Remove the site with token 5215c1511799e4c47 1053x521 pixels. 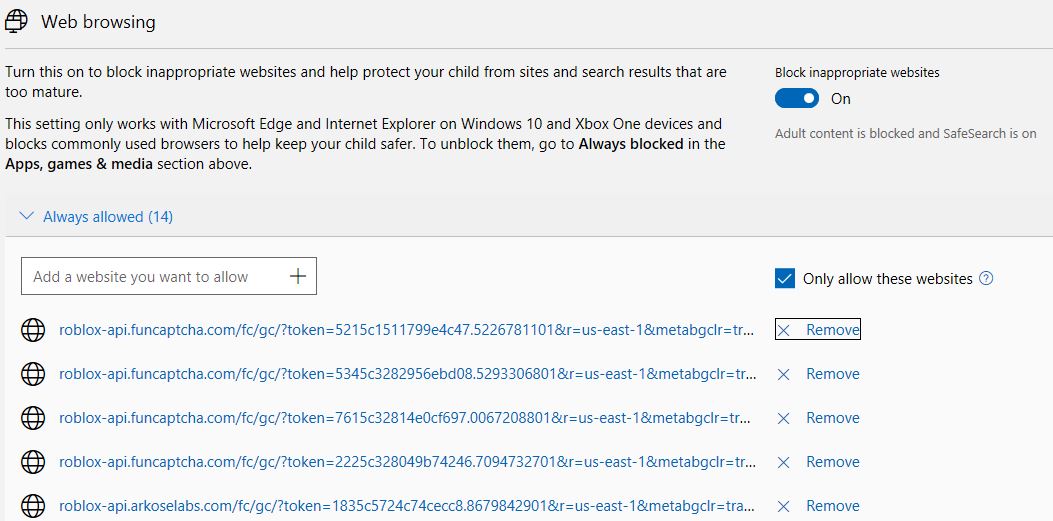pyautogui.click(x=818, y=330)
